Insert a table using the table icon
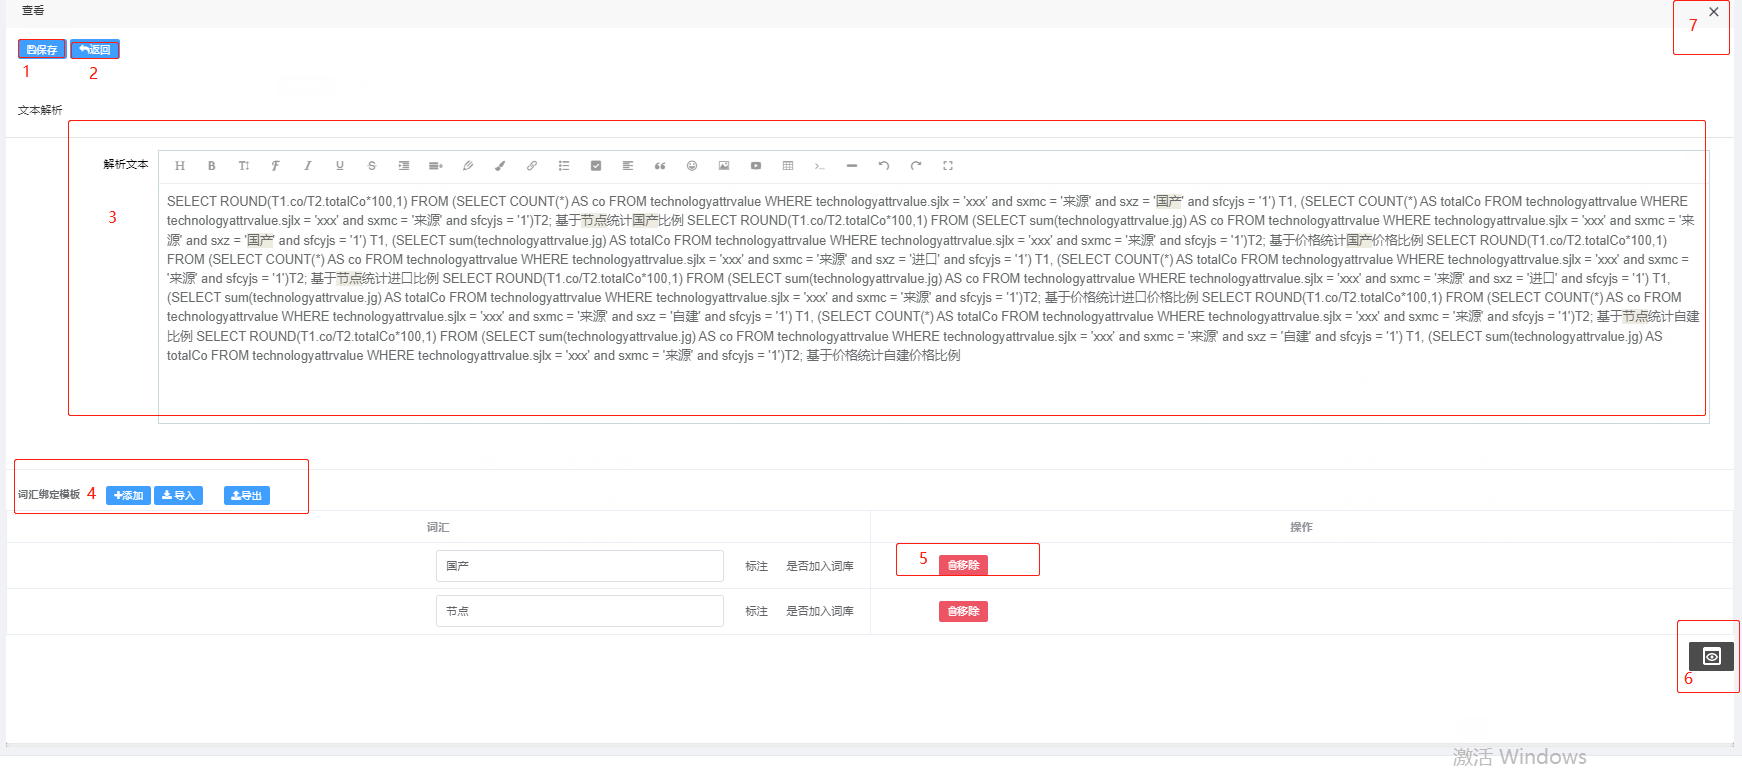Image resolution: width=1742 pixels, height=774 pixels. [x=788, y=166]
